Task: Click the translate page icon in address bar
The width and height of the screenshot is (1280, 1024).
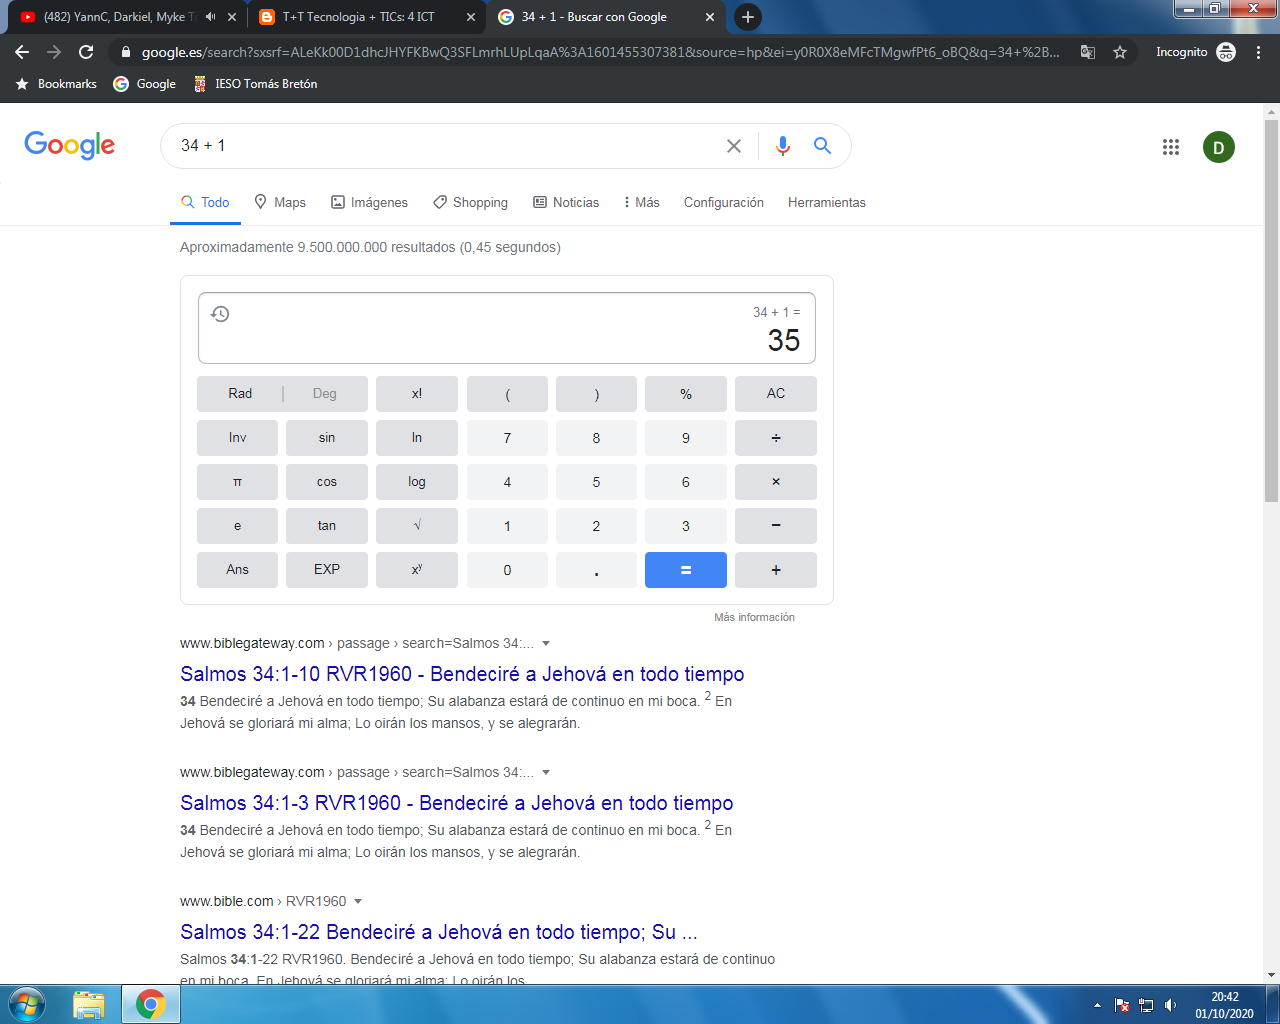Action: 1088,52
